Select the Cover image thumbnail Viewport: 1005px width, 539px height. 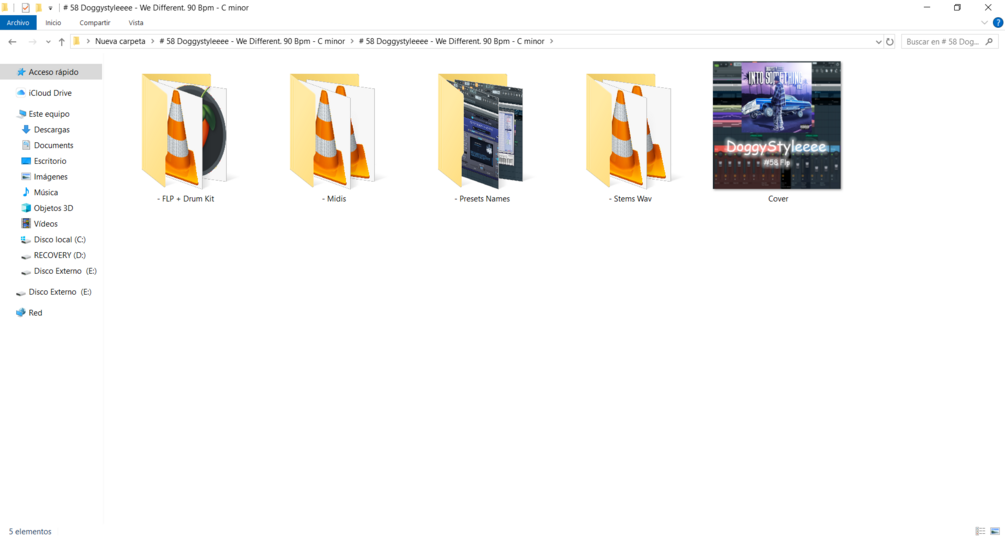click(777, 125)
